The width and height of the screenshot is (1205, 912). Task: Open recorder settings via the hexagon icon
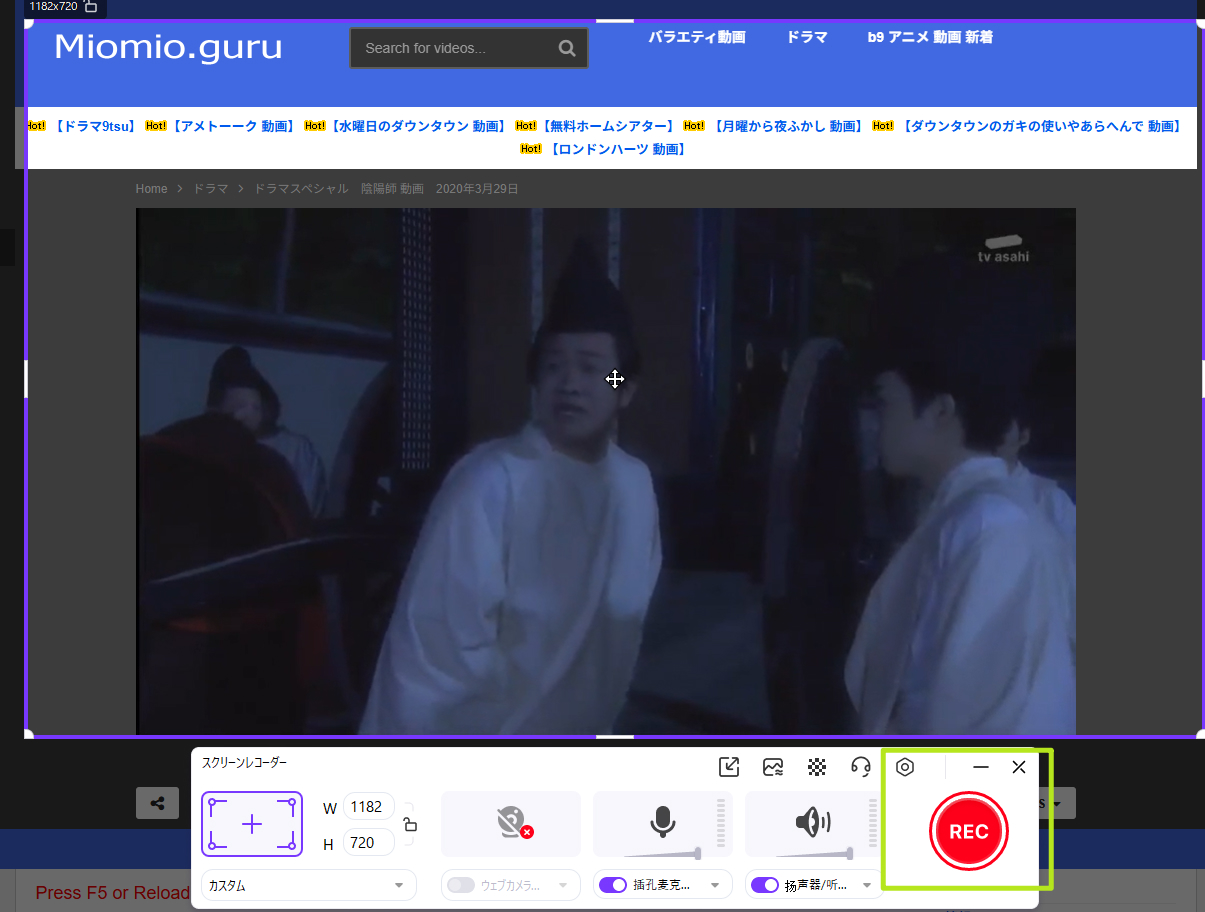[x=905, y=767]
